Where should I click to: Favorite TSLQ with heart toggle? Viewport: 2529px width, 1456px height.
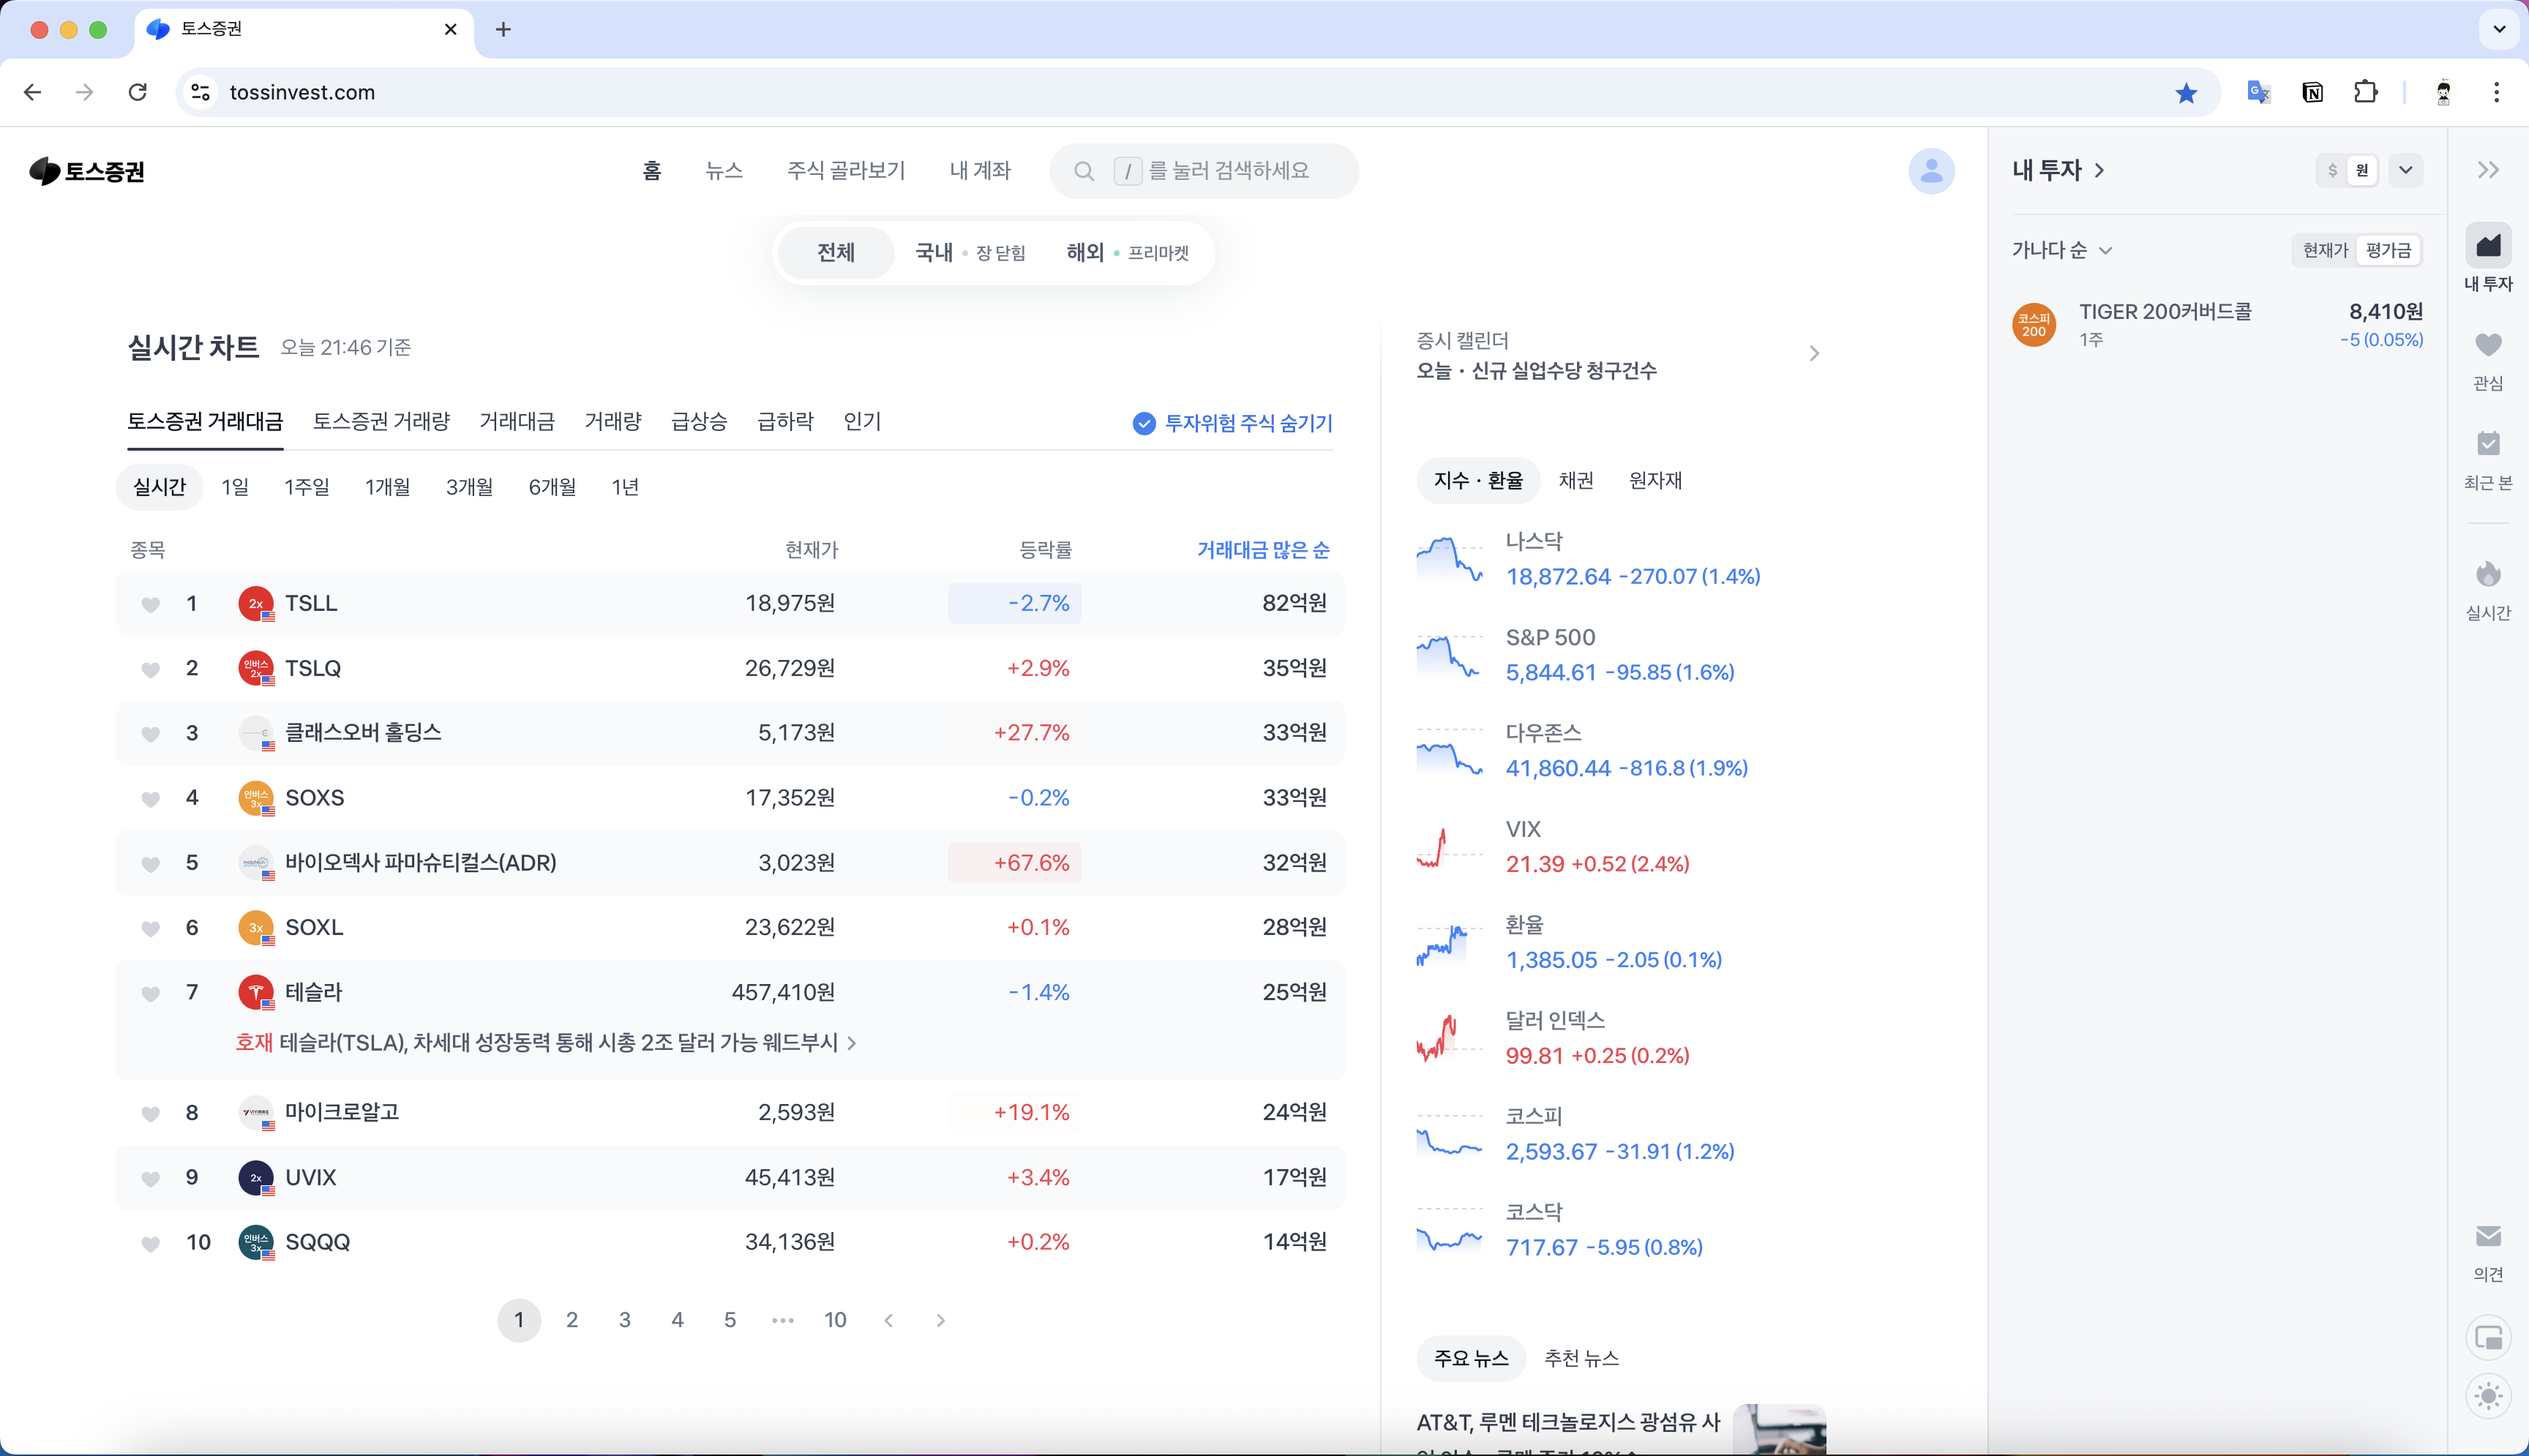(x=151, y=669)
